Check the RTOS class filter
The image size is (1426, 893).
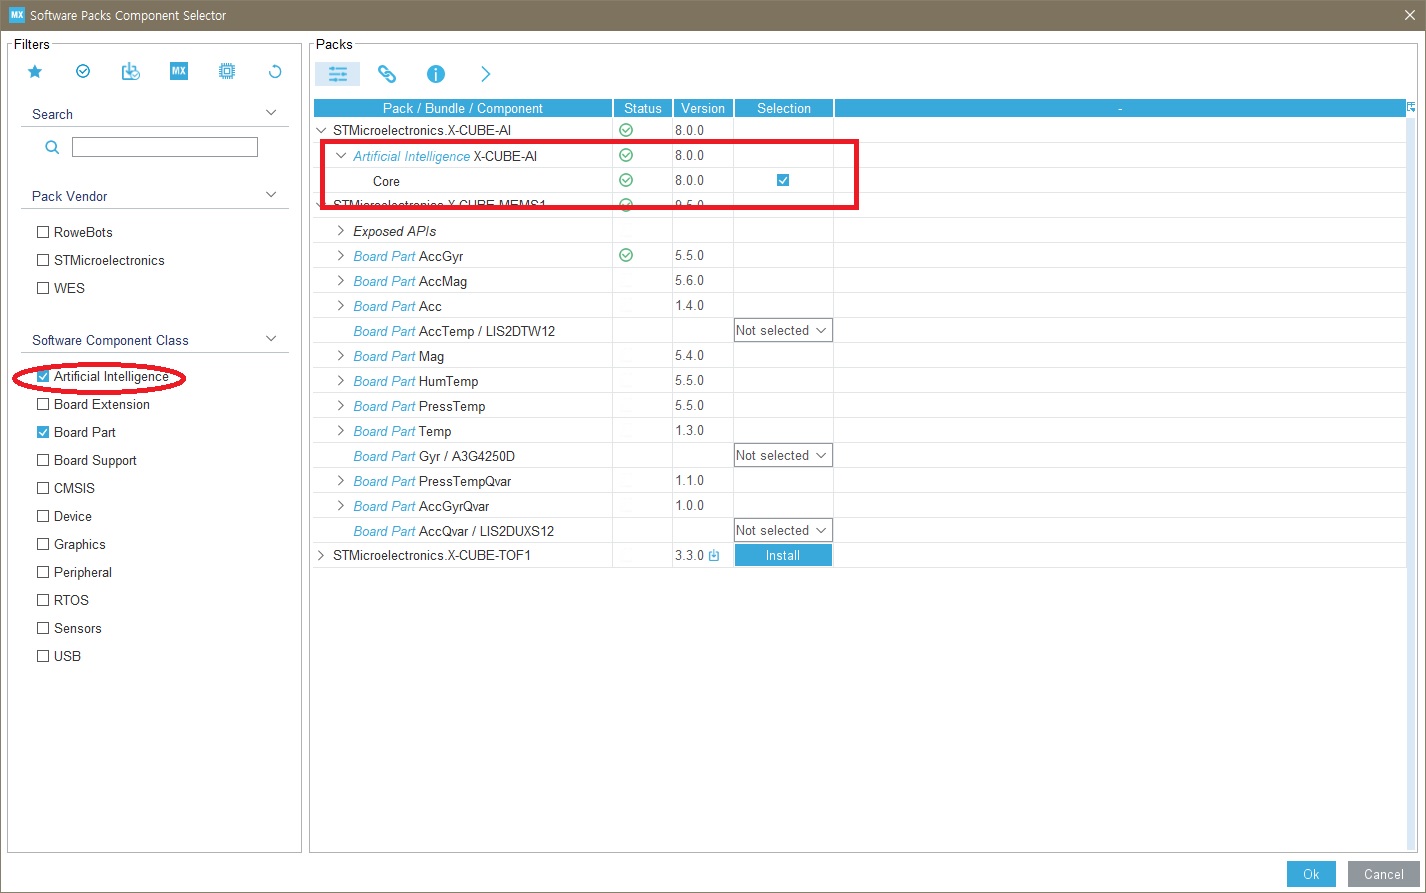tap(43, 600)
